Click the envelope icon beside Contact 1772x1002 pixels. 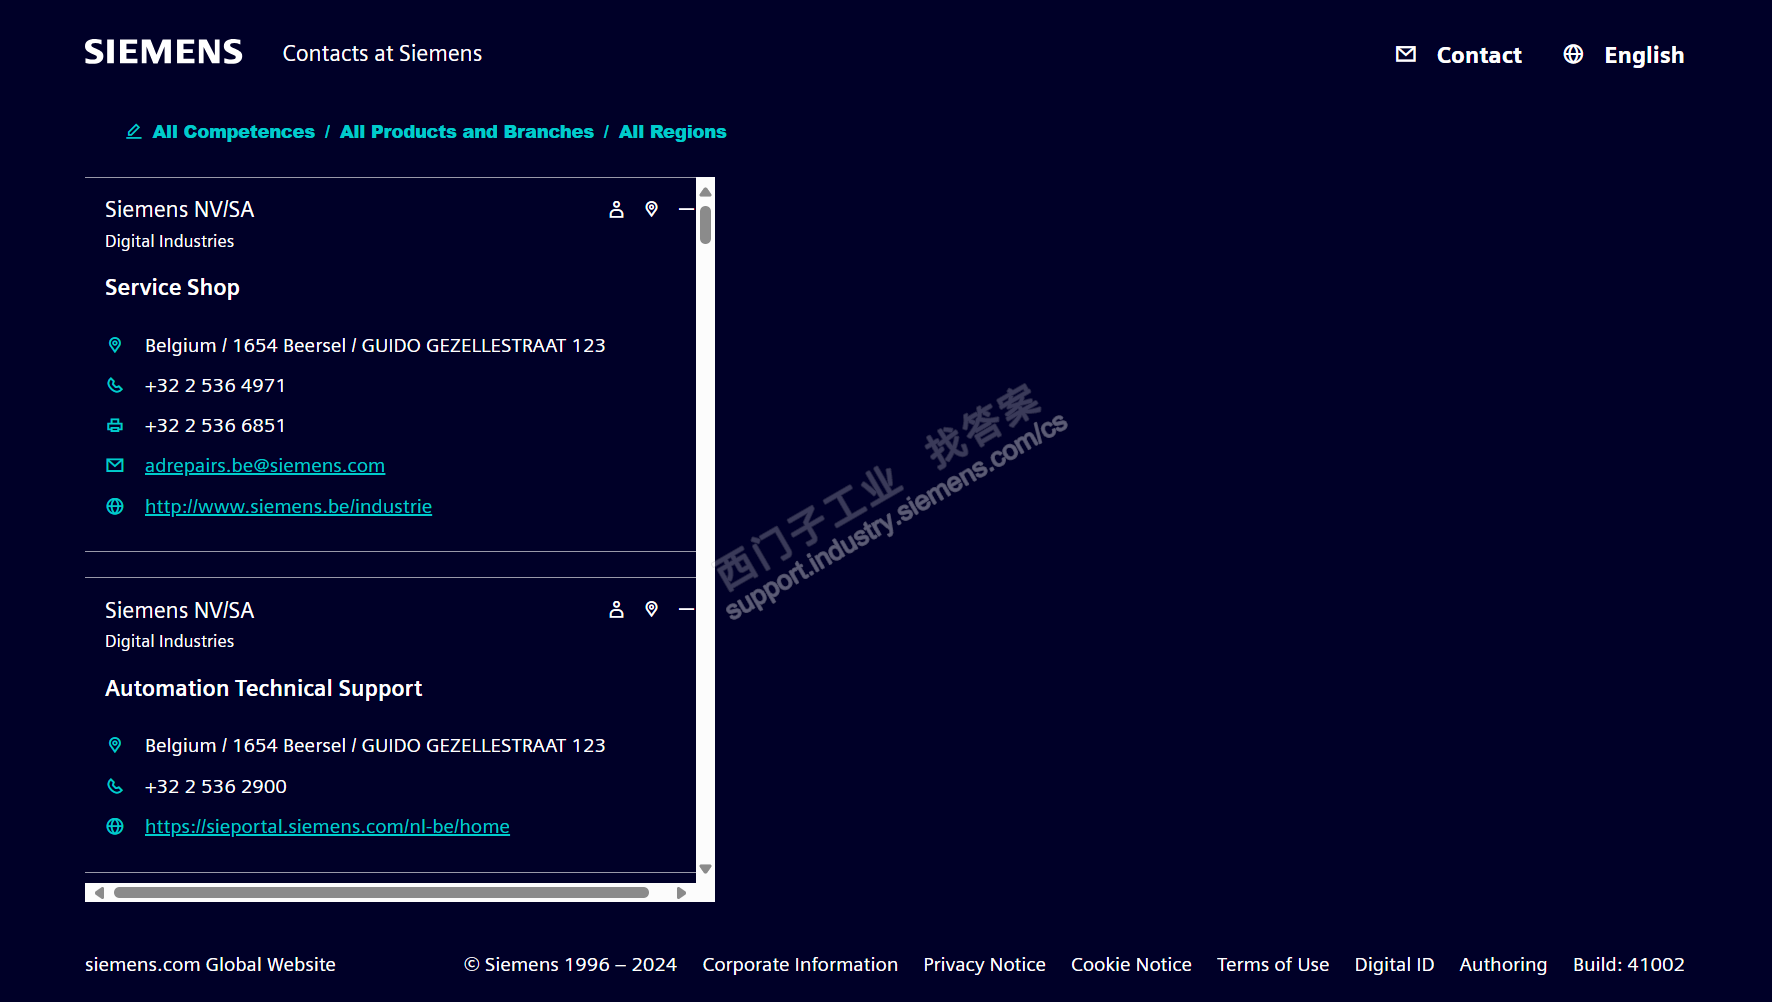[1406, 54]
